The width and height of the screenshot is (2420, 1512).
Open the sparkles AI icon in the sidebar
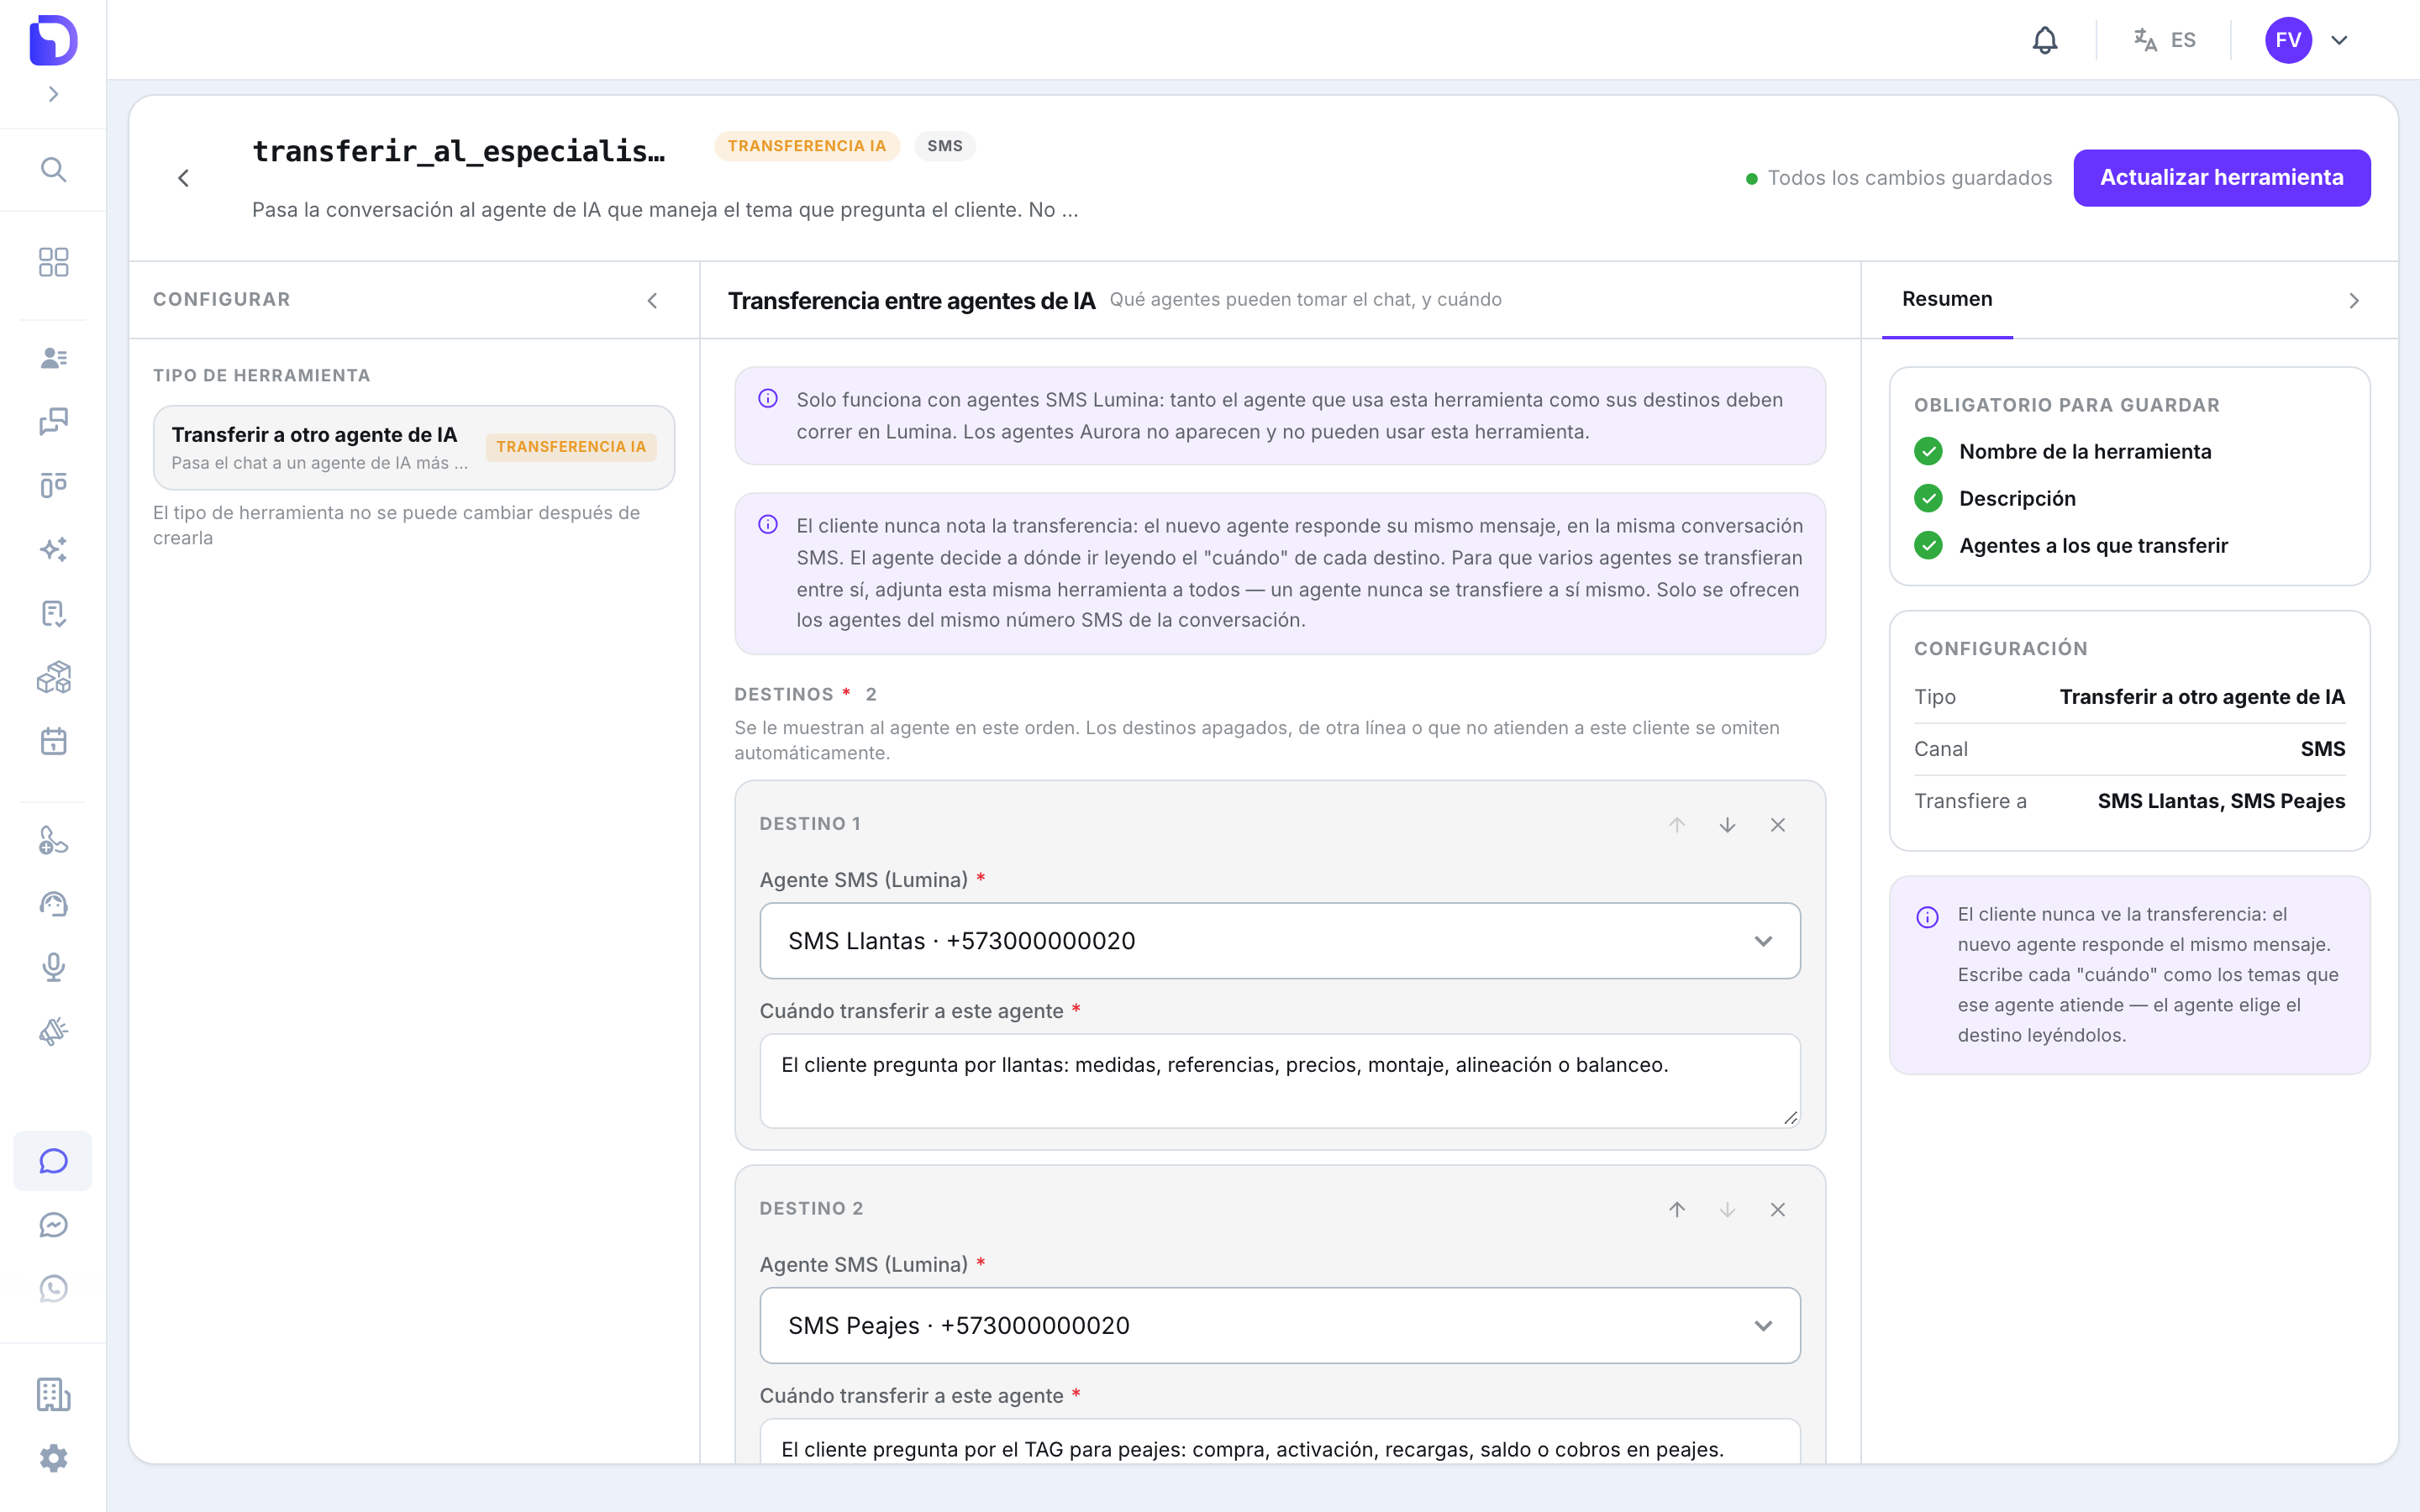pos(53,549)
